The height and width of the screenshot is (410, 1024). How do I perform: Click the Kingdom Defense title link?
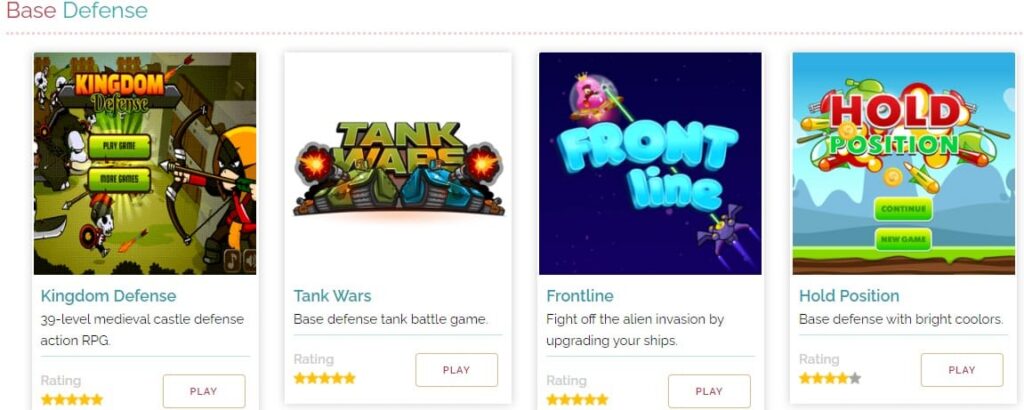click(x=108, y=296)
